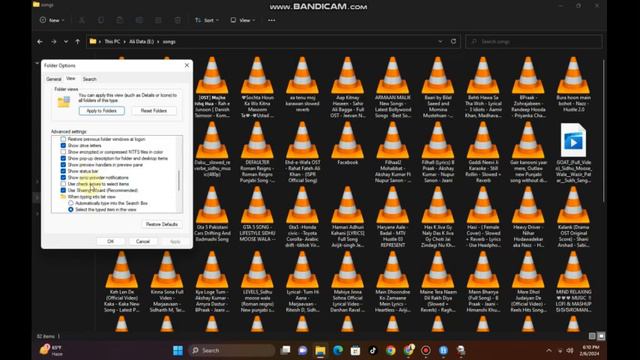Go forward with the Forward arrow

point(53,42)
